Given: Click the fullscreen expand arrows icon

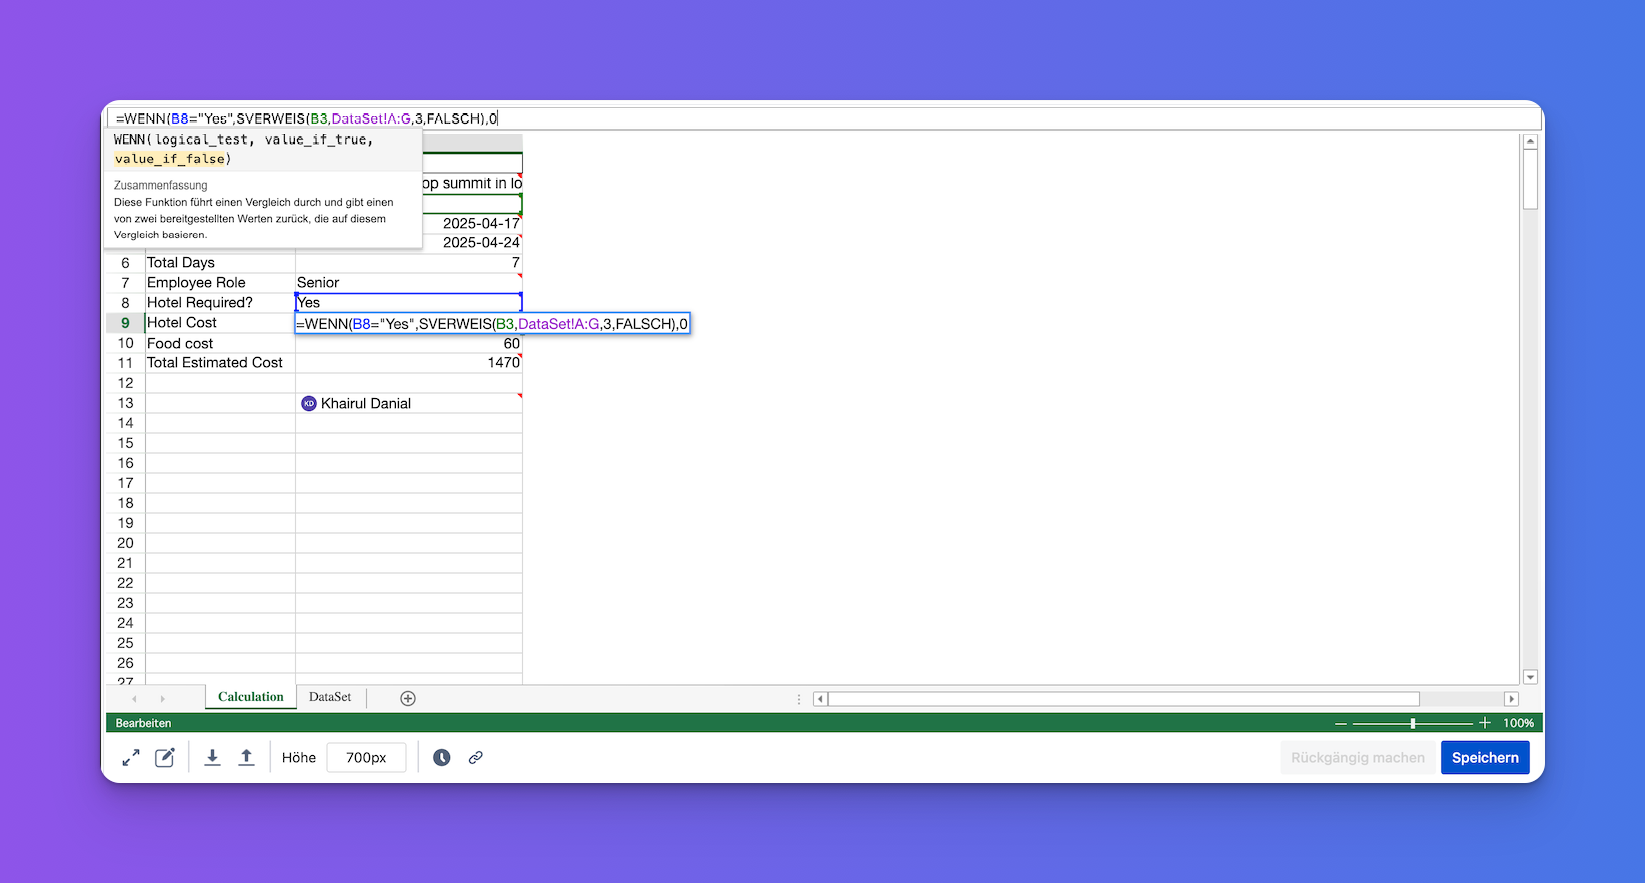Looking at the screenshot, I should coord(131,758).
